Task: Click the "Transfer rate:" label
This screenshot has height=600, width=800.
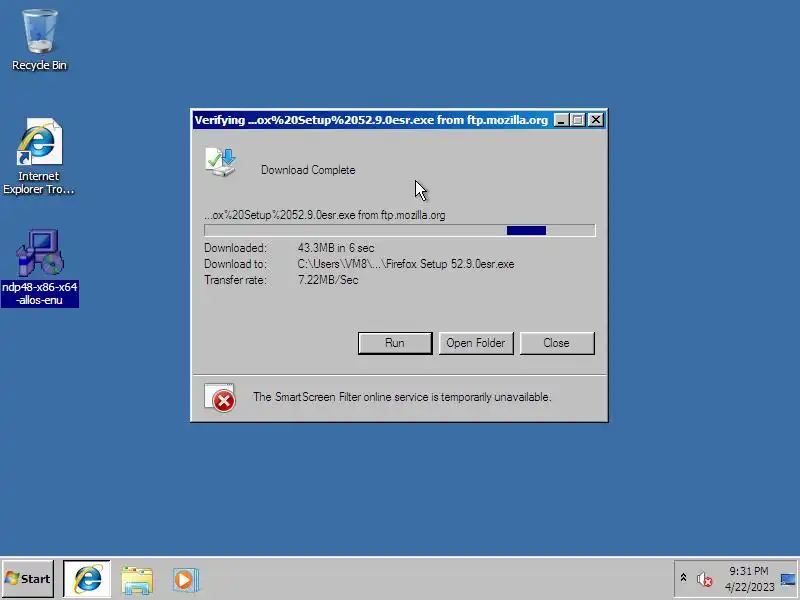Action: click(235, 280)
